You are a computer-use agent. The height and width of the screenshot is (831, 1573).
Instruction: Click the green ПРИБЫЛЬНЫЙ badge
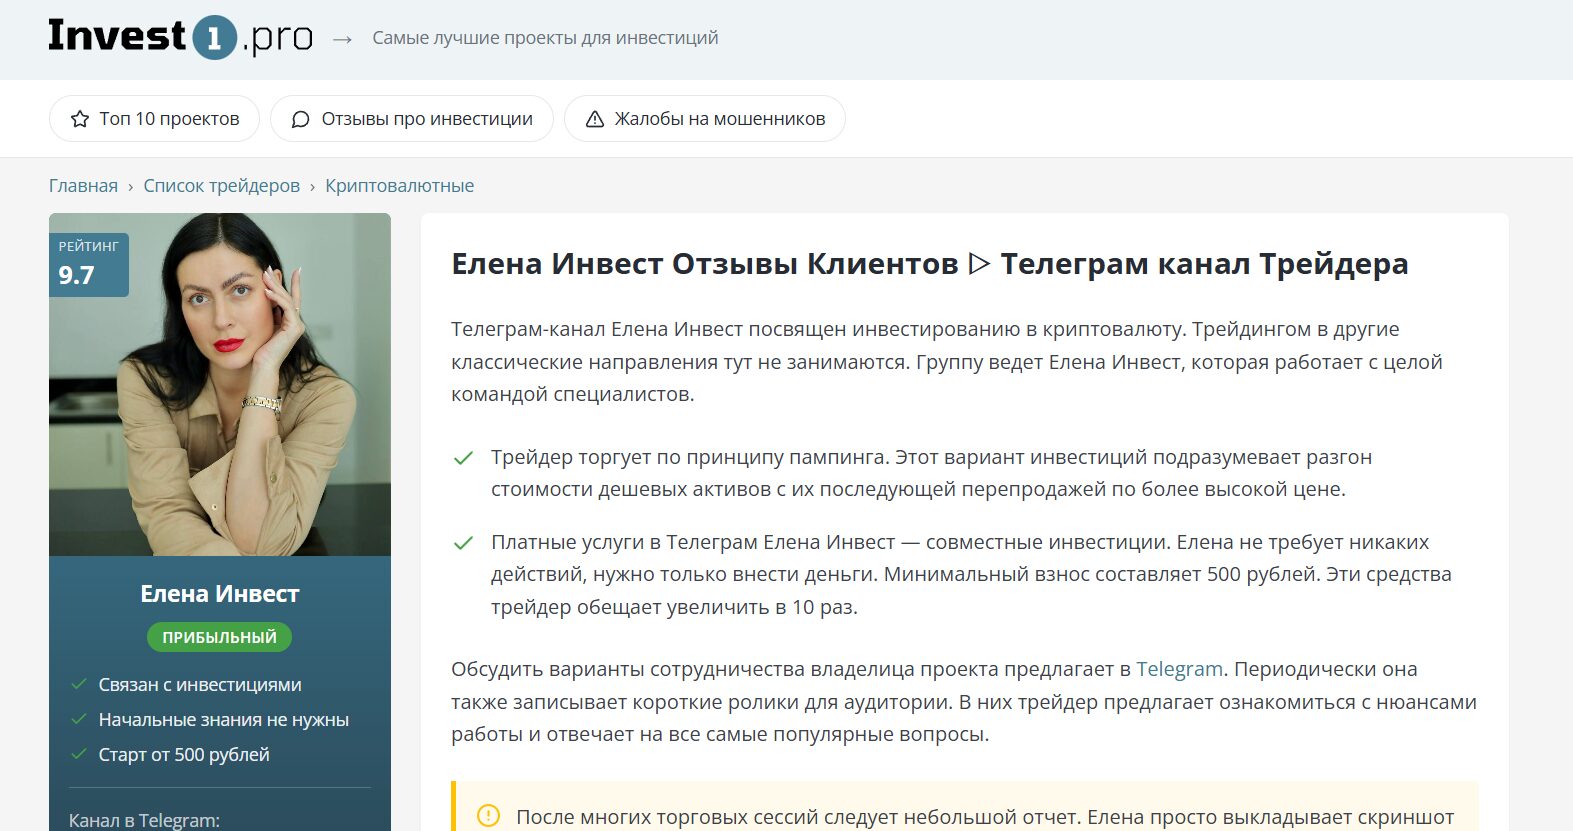(x=219, y=637)
